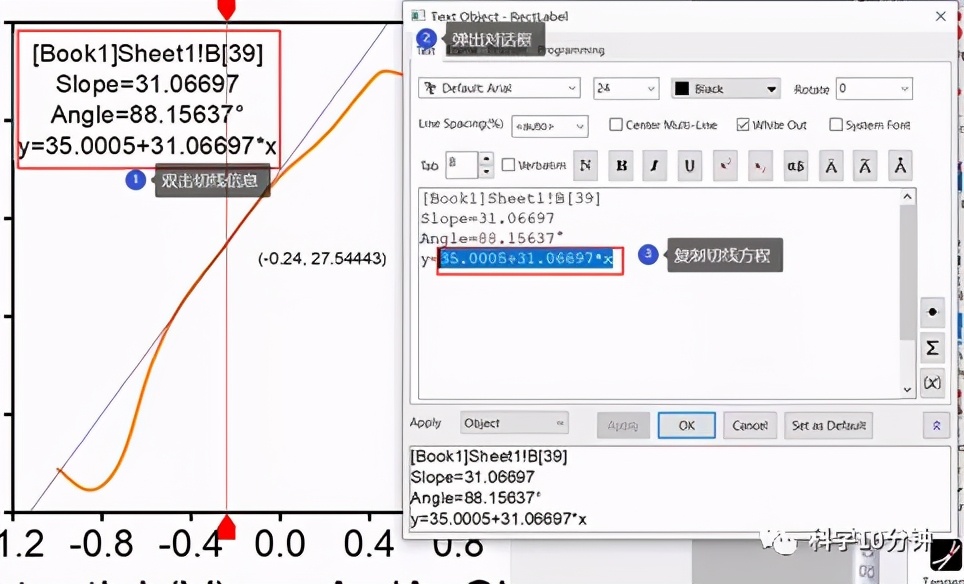964x584 pixels.
Task: Enable System Font checkbox
Action: (836, 125)
